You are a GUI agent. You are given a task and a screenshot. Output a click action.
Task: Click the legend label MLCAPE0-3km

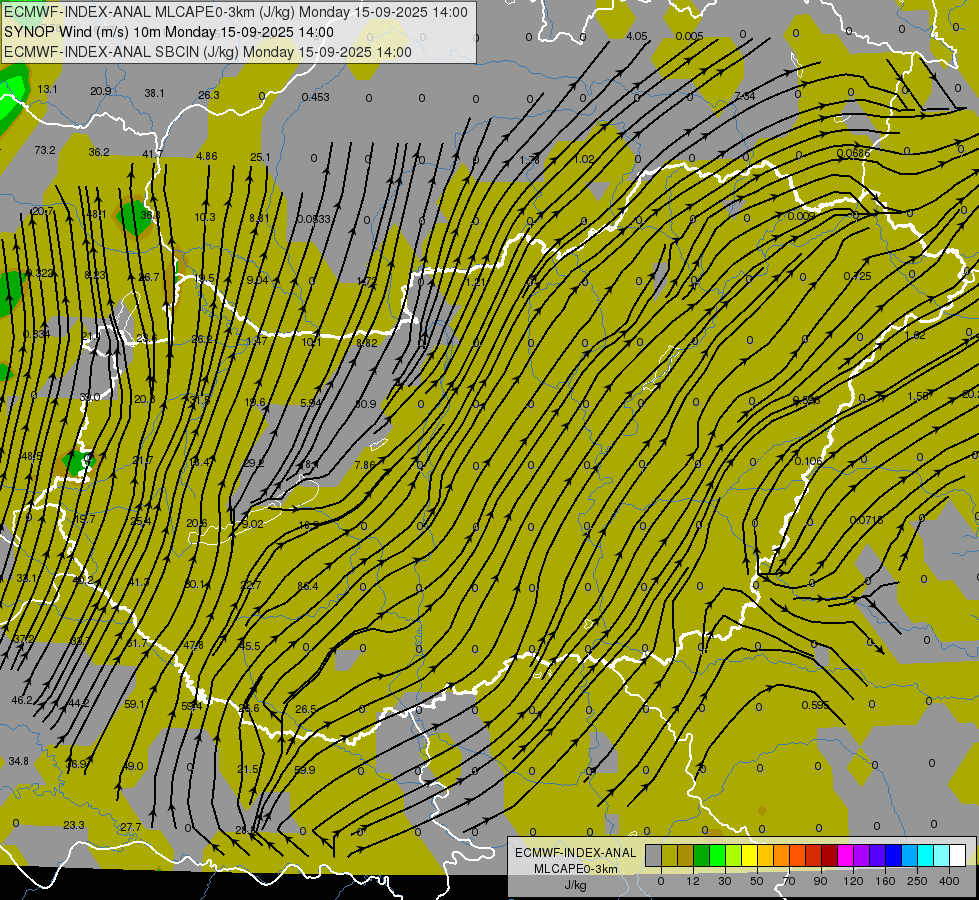(575, 869)
